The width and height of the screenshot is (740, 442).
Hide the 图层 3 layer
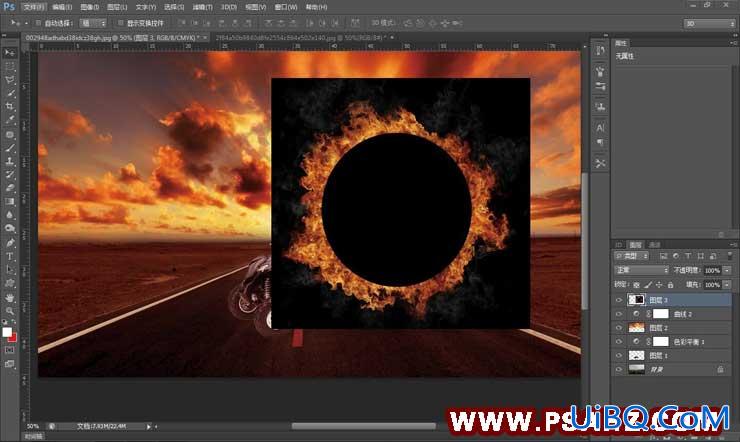619,300
